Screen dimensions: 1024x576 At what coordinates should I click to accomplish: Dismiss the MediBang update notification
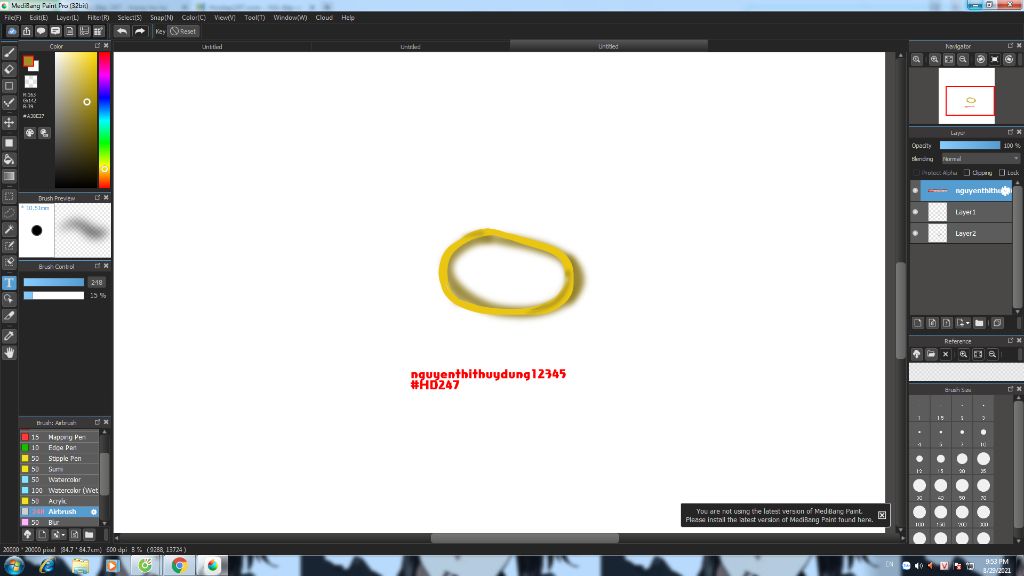[x=882, y=515]
